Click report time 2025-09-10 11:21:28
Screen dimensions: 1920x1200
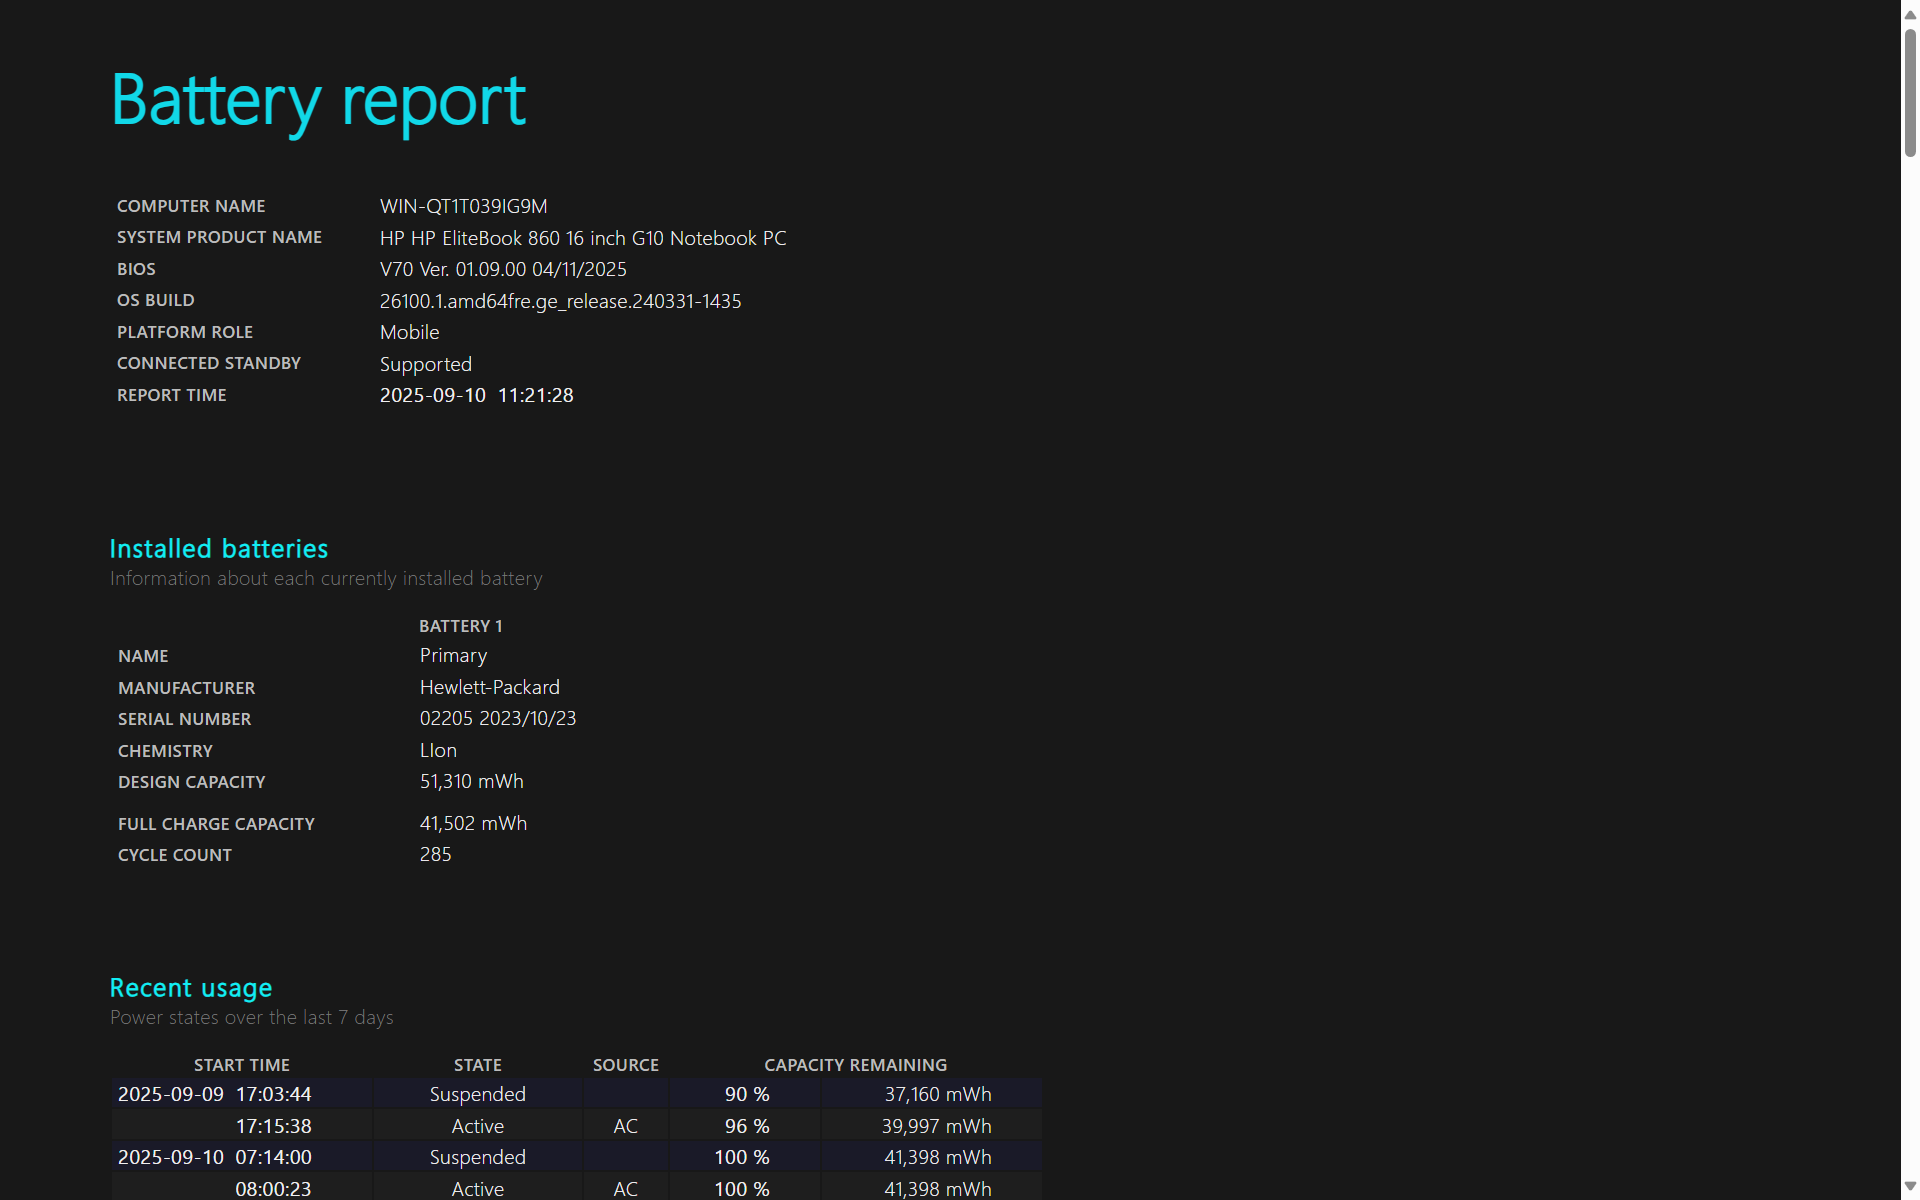(476, 395)
